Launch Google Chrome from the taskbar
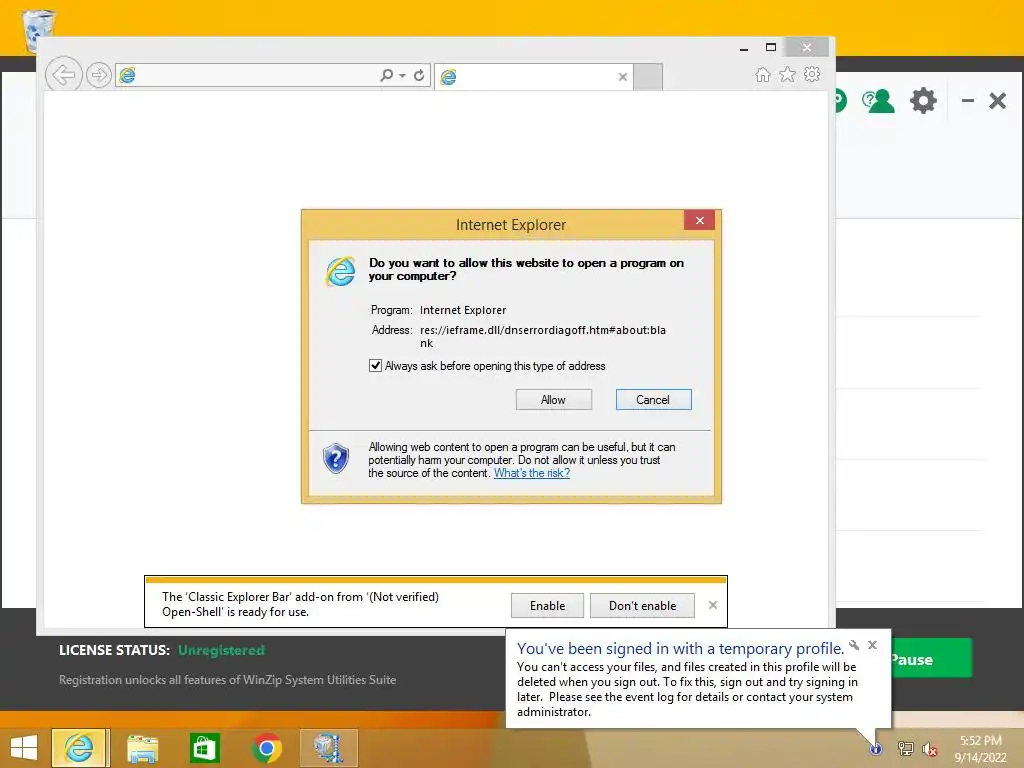 click(x=266, y=748)
